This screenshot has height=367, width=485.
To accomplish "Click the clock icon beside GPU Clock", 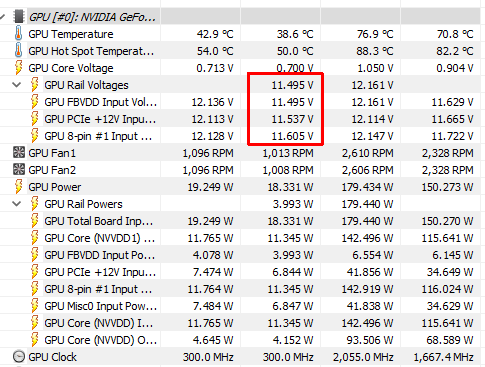I will point(19,357).
